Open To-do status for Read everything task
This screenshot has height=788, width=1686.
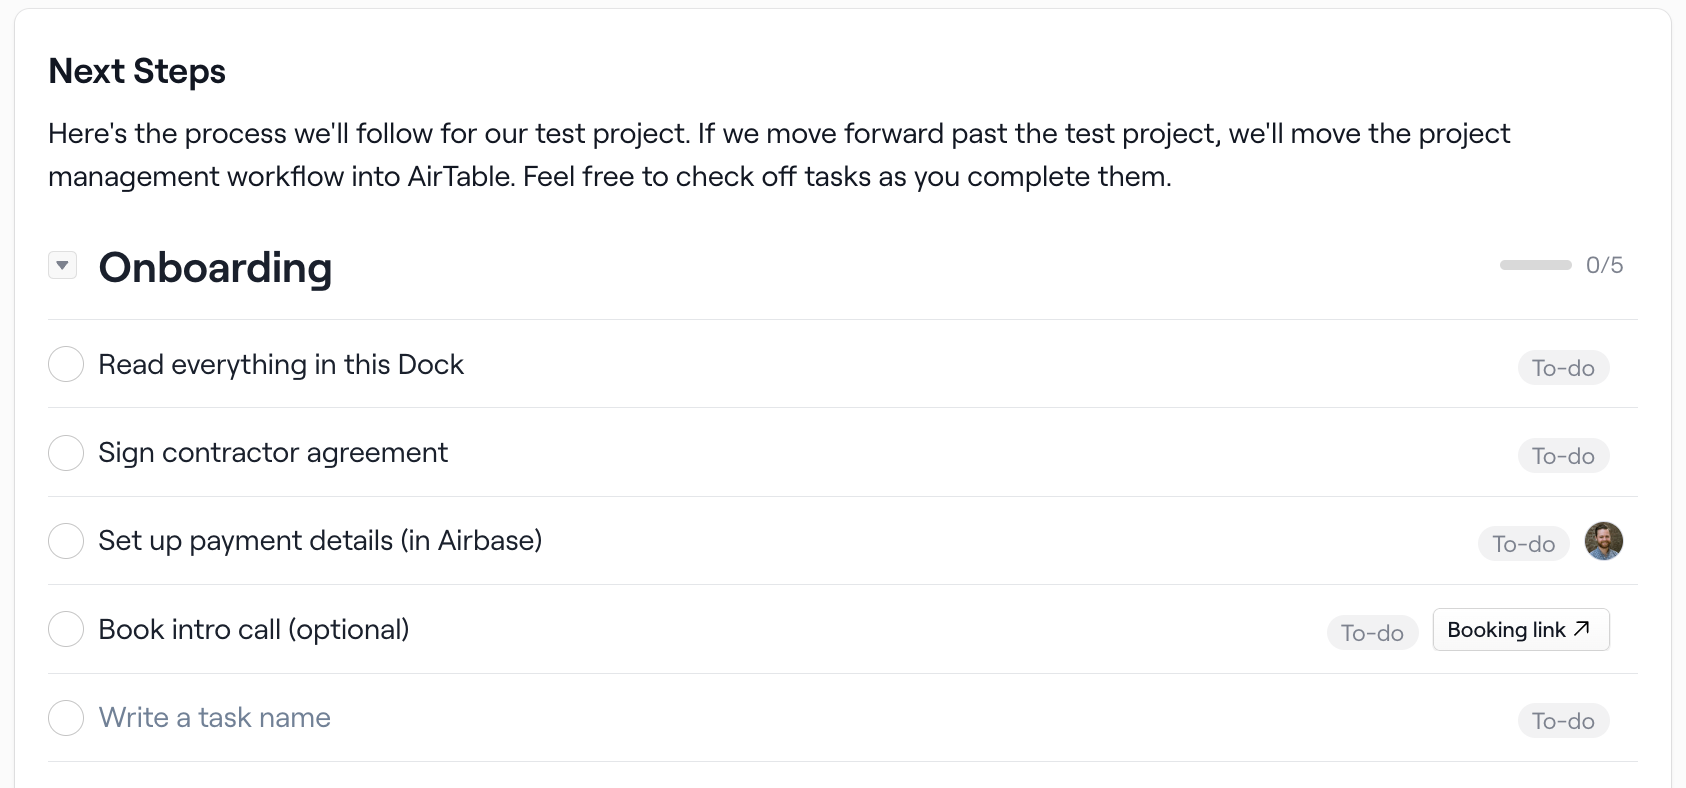pyautogui.click(x=1563, y=368)
